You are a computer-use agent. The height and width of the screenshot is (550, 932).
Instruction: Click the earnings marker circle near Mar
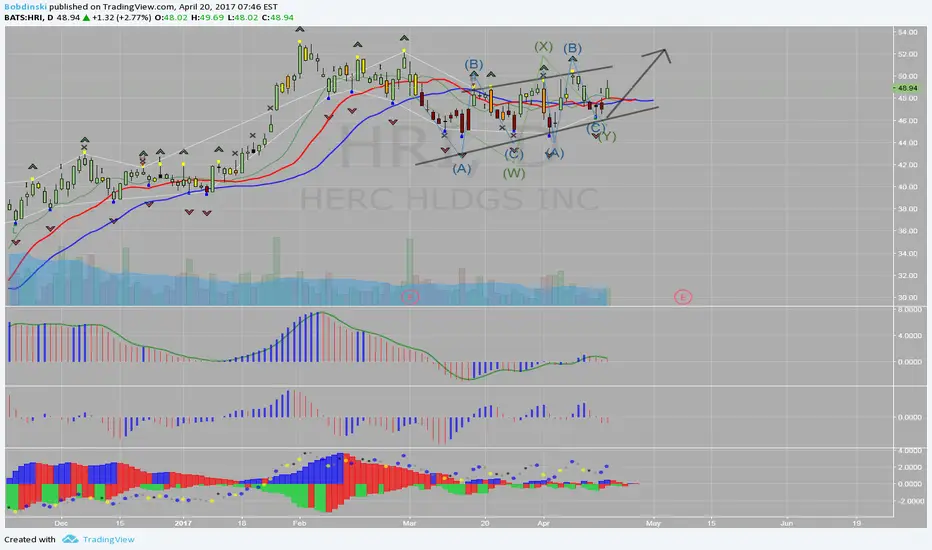coord(410,296)
